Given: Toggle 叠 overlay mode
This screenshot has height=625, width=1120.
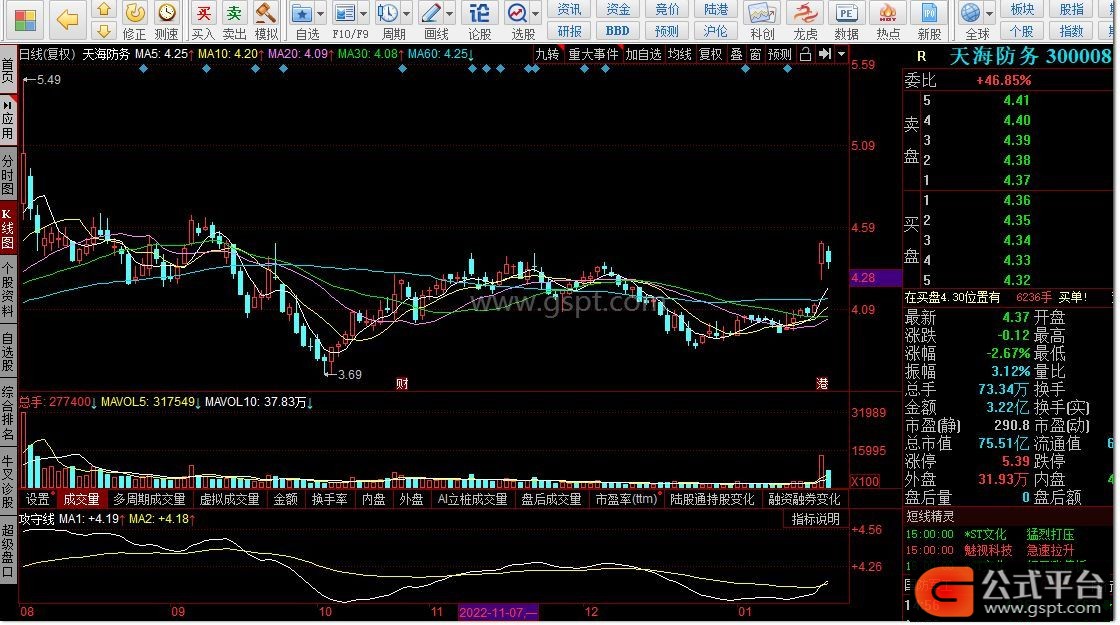Looking at the screenshot, I should tap(736, 54).
